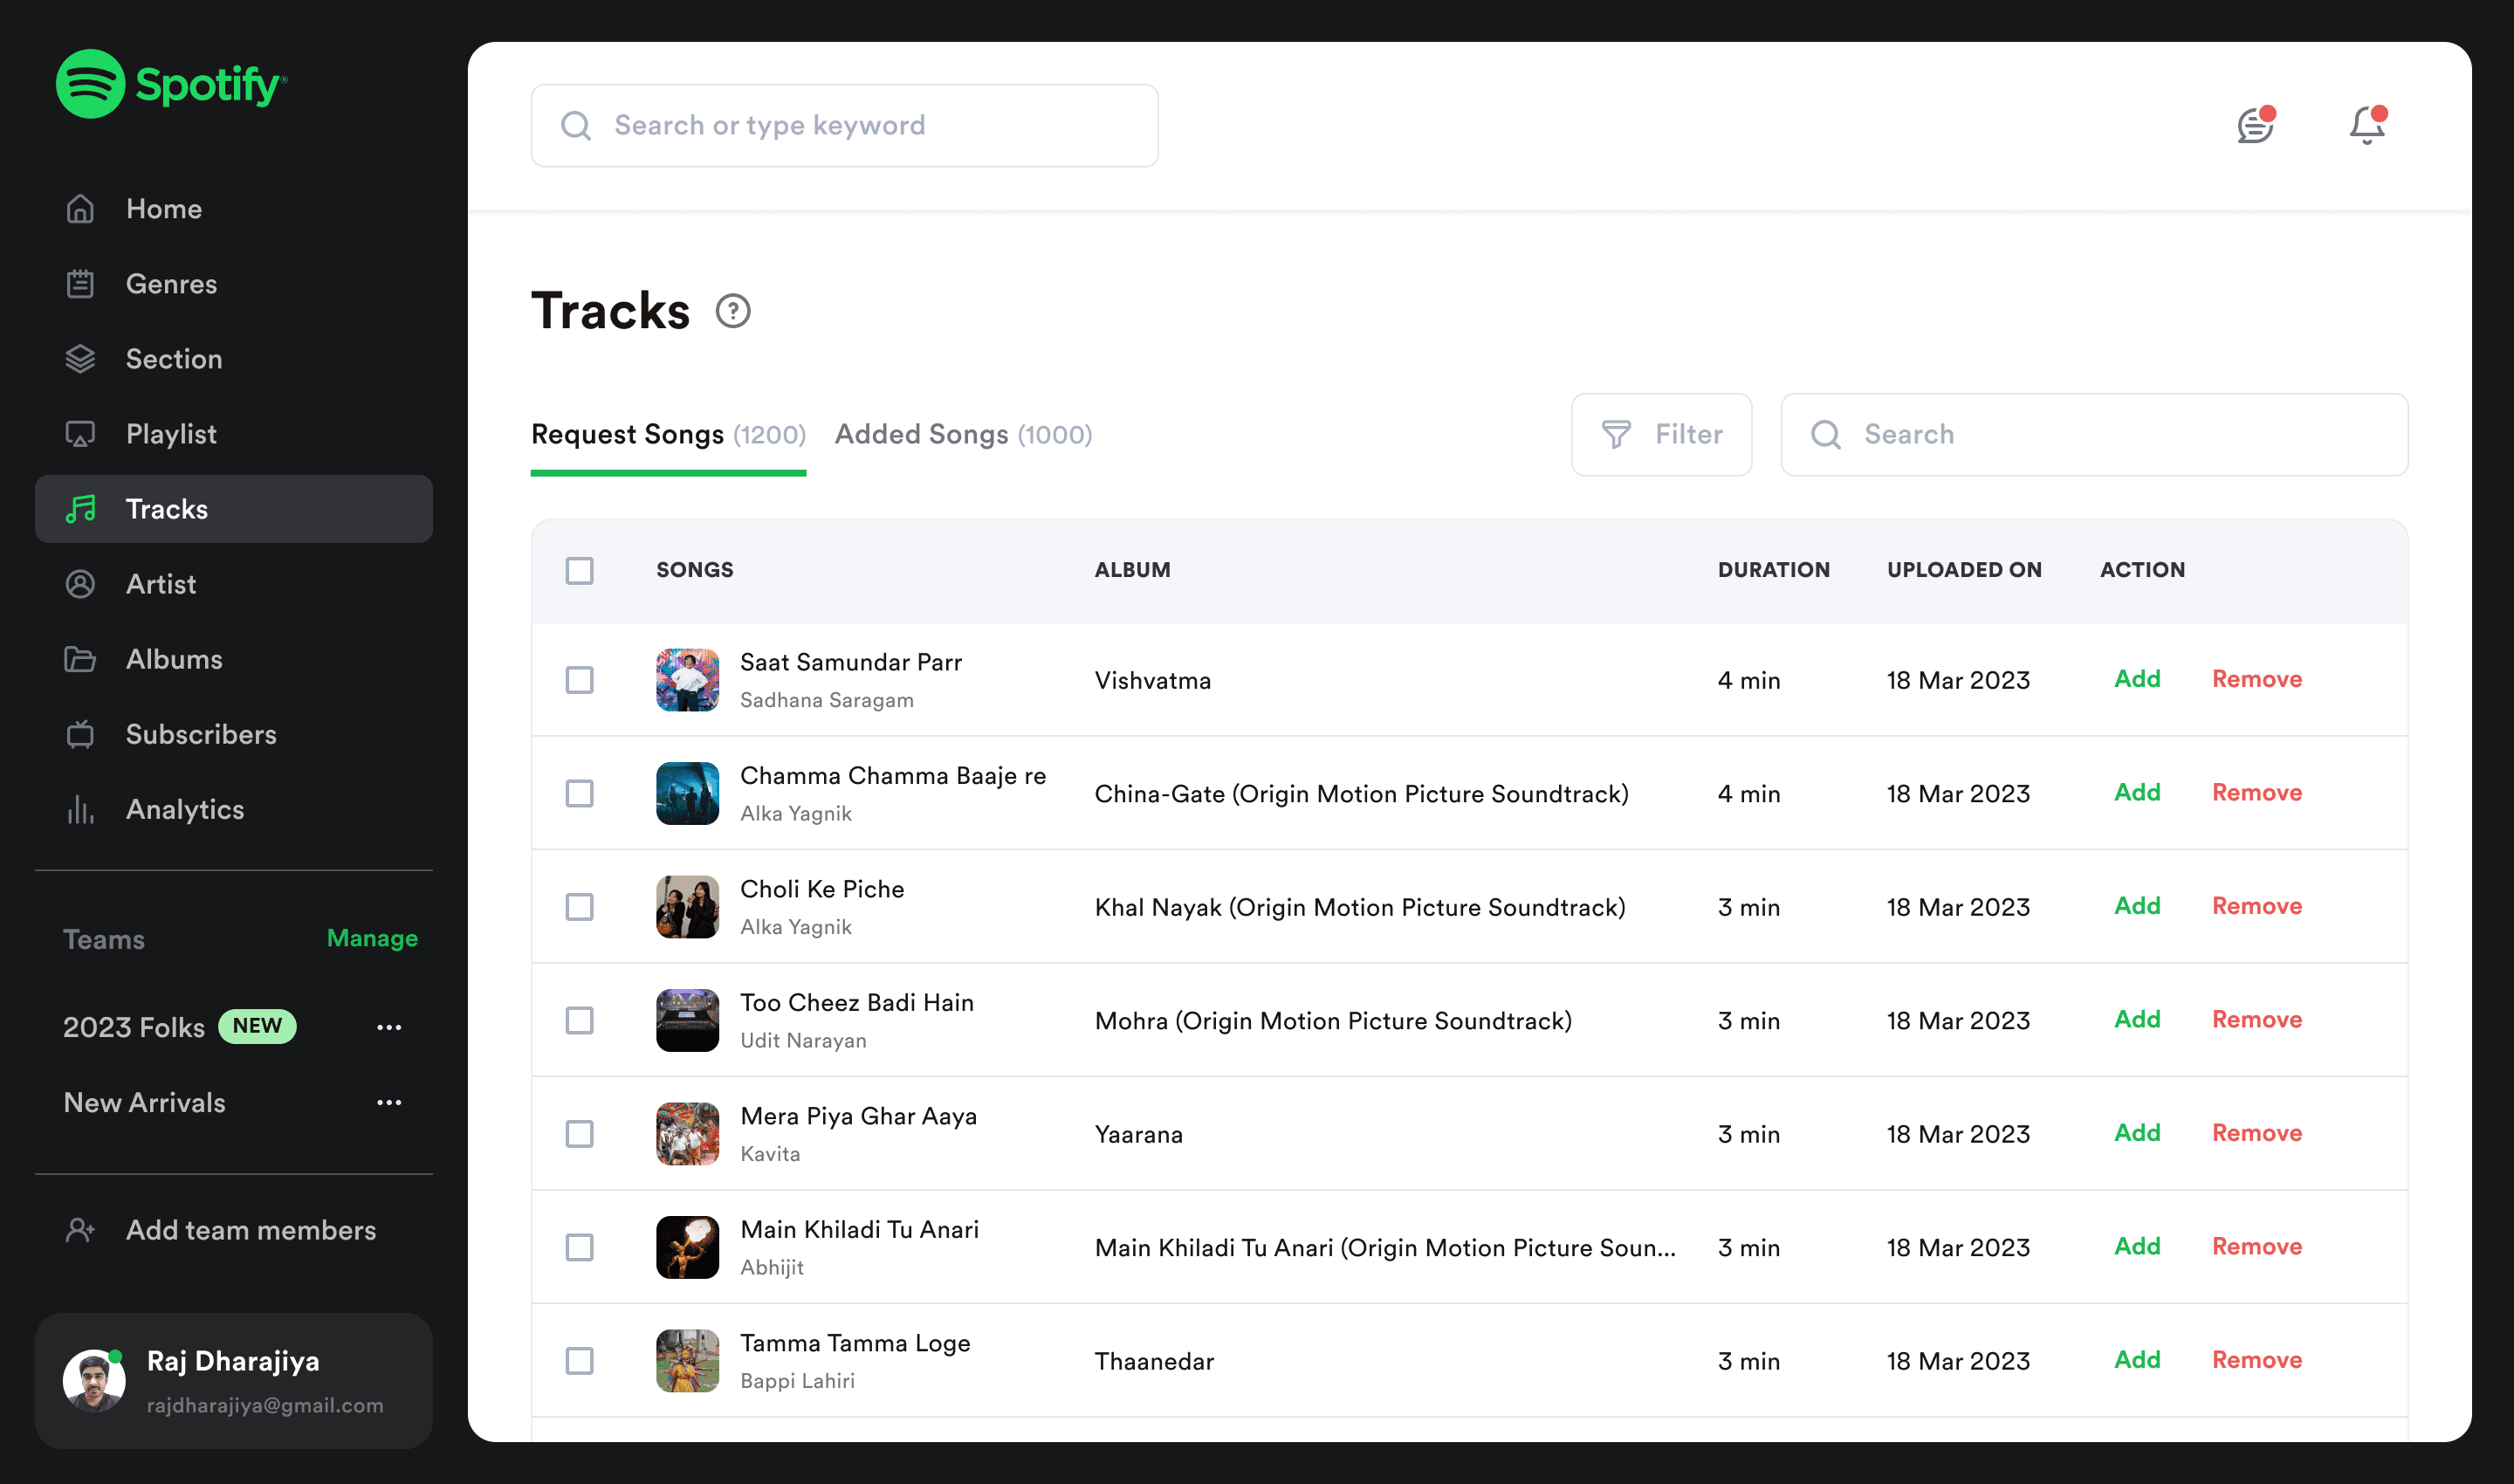Check the Too Cheez Badi Hain checkbox
Image resolution: width=2514 pixels, height=1484 pixels.
pyautogui.click(x=580, y=1021)
